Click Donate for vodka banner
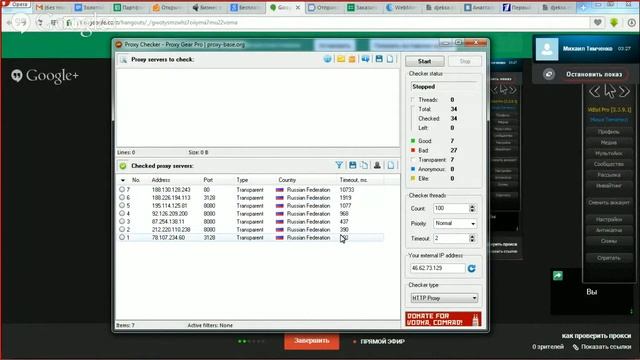Image resolution: width=640 pixels, height=360 pixels. pyautogui.click(x=443, y=319)
